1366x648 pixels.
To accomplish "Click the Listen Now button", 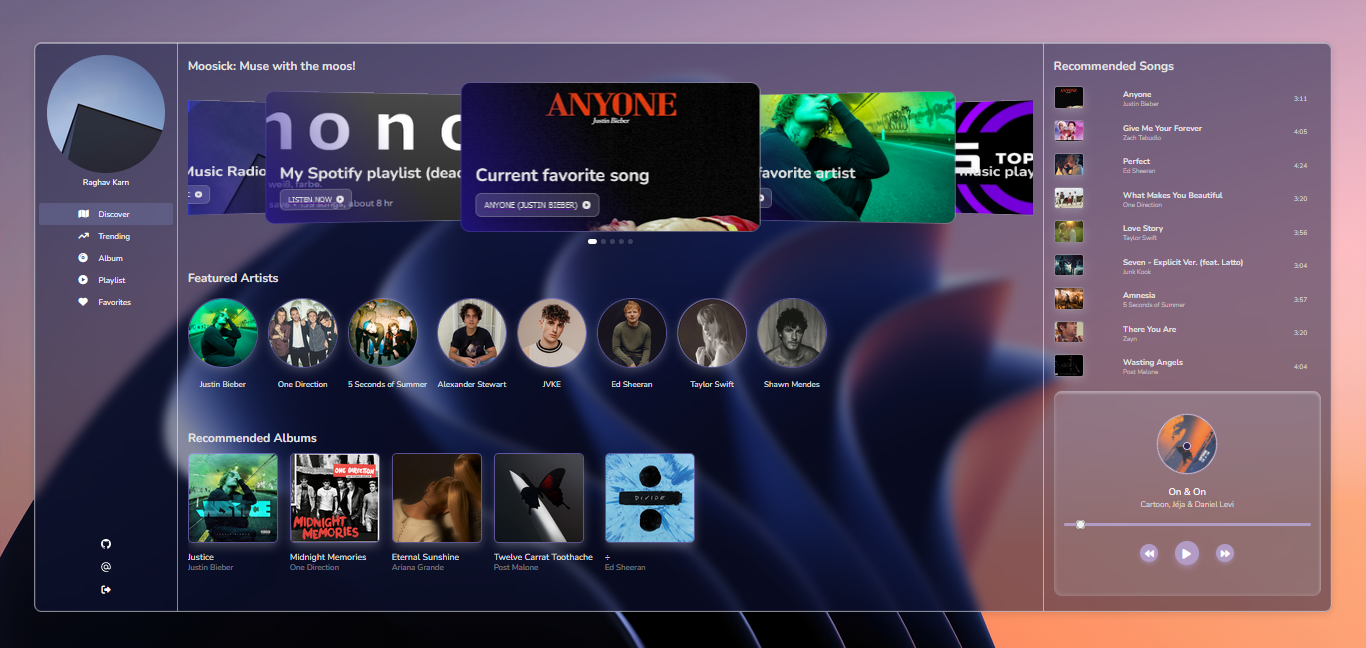I will pos(315,200).
